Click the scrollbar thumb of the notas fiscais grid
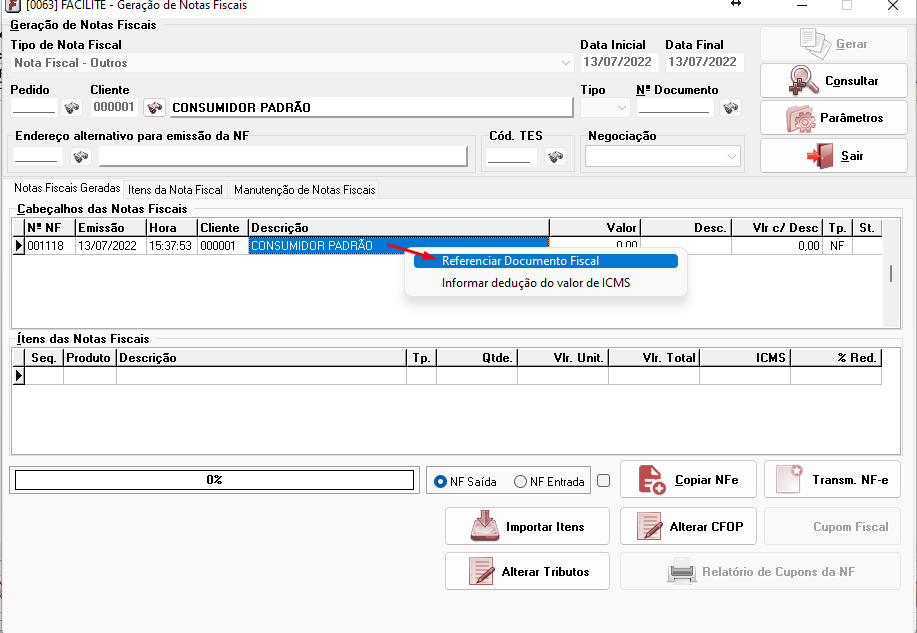This screenshot has width=917, height=633. (x=891, y=273)
